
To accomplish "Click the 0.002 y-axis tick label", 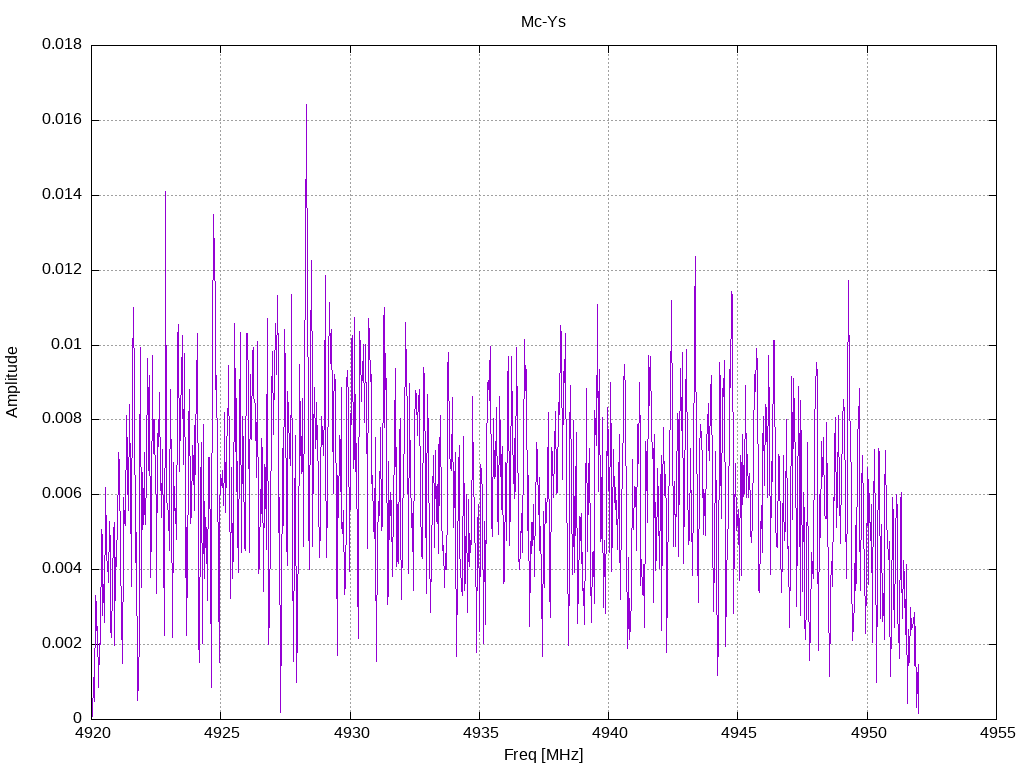I will point(62,643).
